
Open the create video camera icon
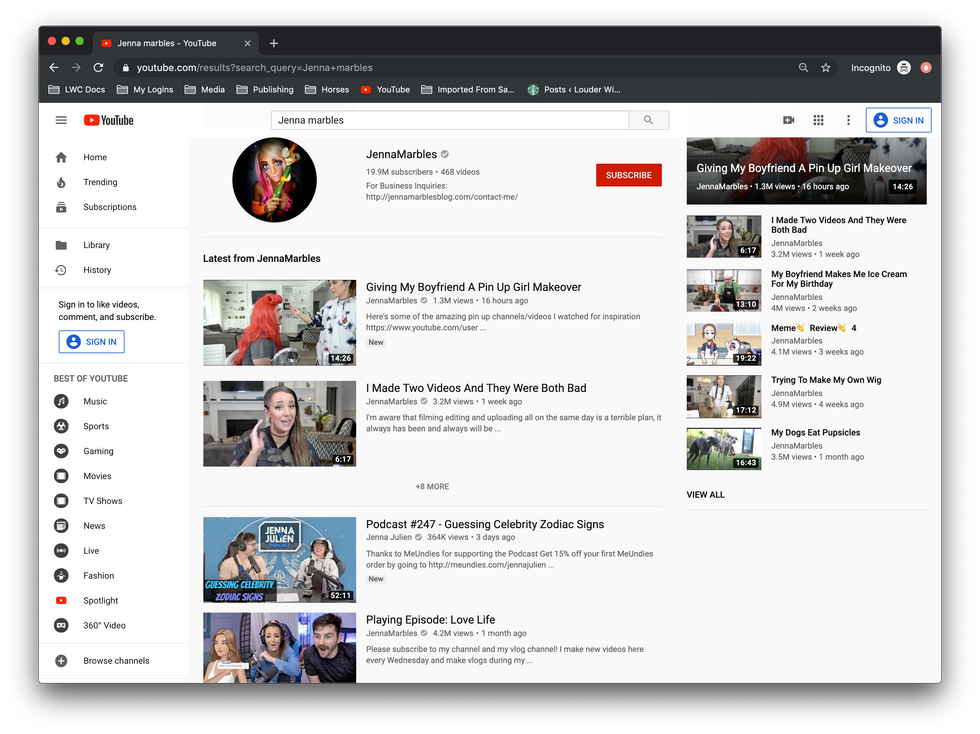pos(789,120)
